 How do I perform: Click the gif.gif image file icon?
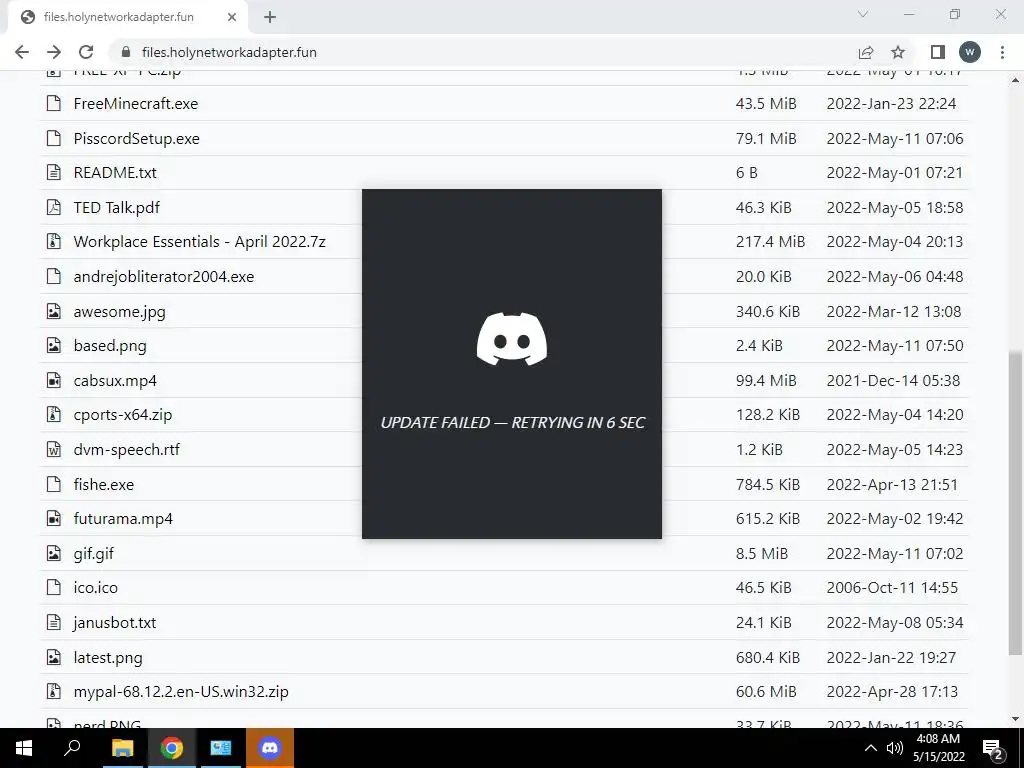(54, 553)
